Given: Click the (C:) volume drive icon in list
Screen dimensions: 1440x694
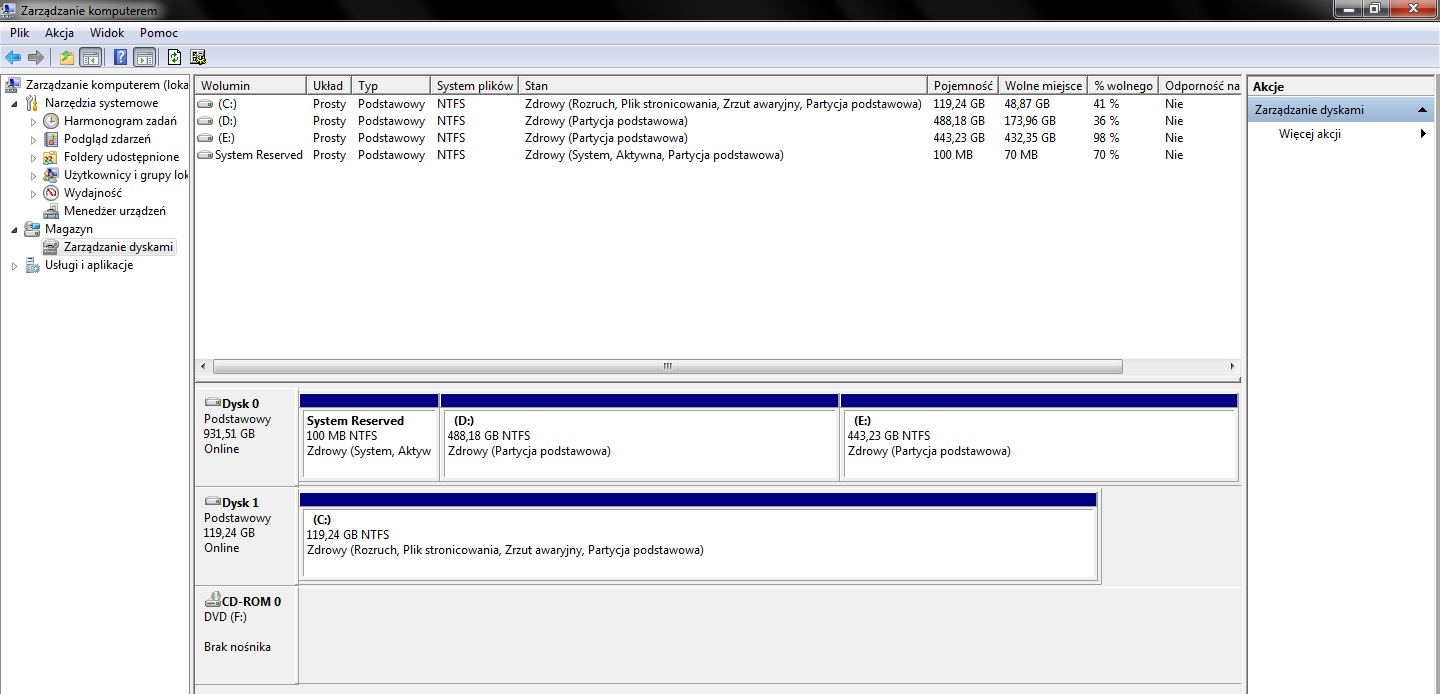Looking at the screenshot, I should click(206, 104).
